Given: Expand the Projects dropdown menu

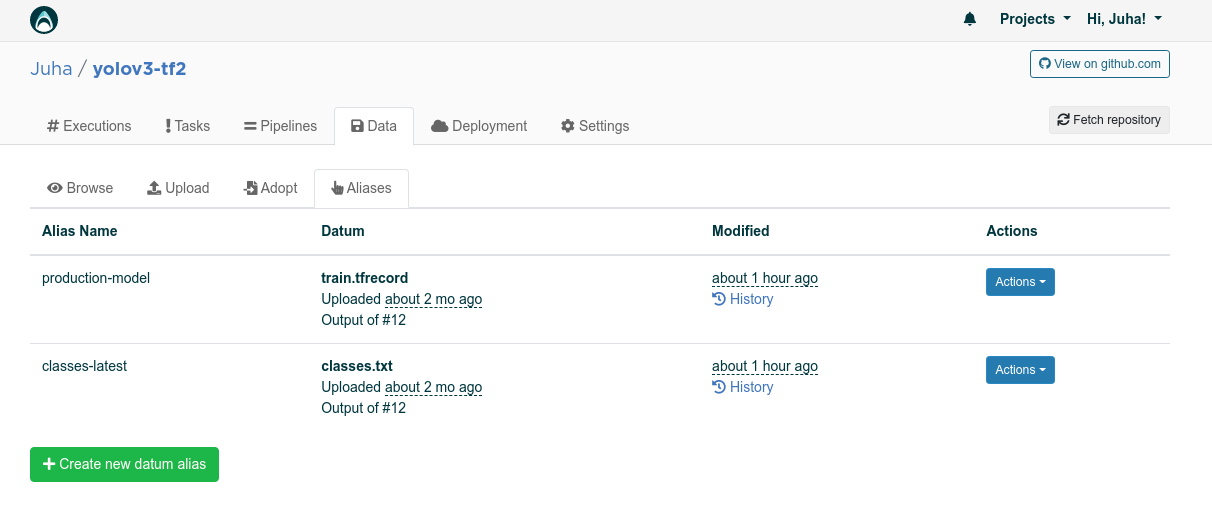Looking at the screenshot, I should [x=1035, y=19].
